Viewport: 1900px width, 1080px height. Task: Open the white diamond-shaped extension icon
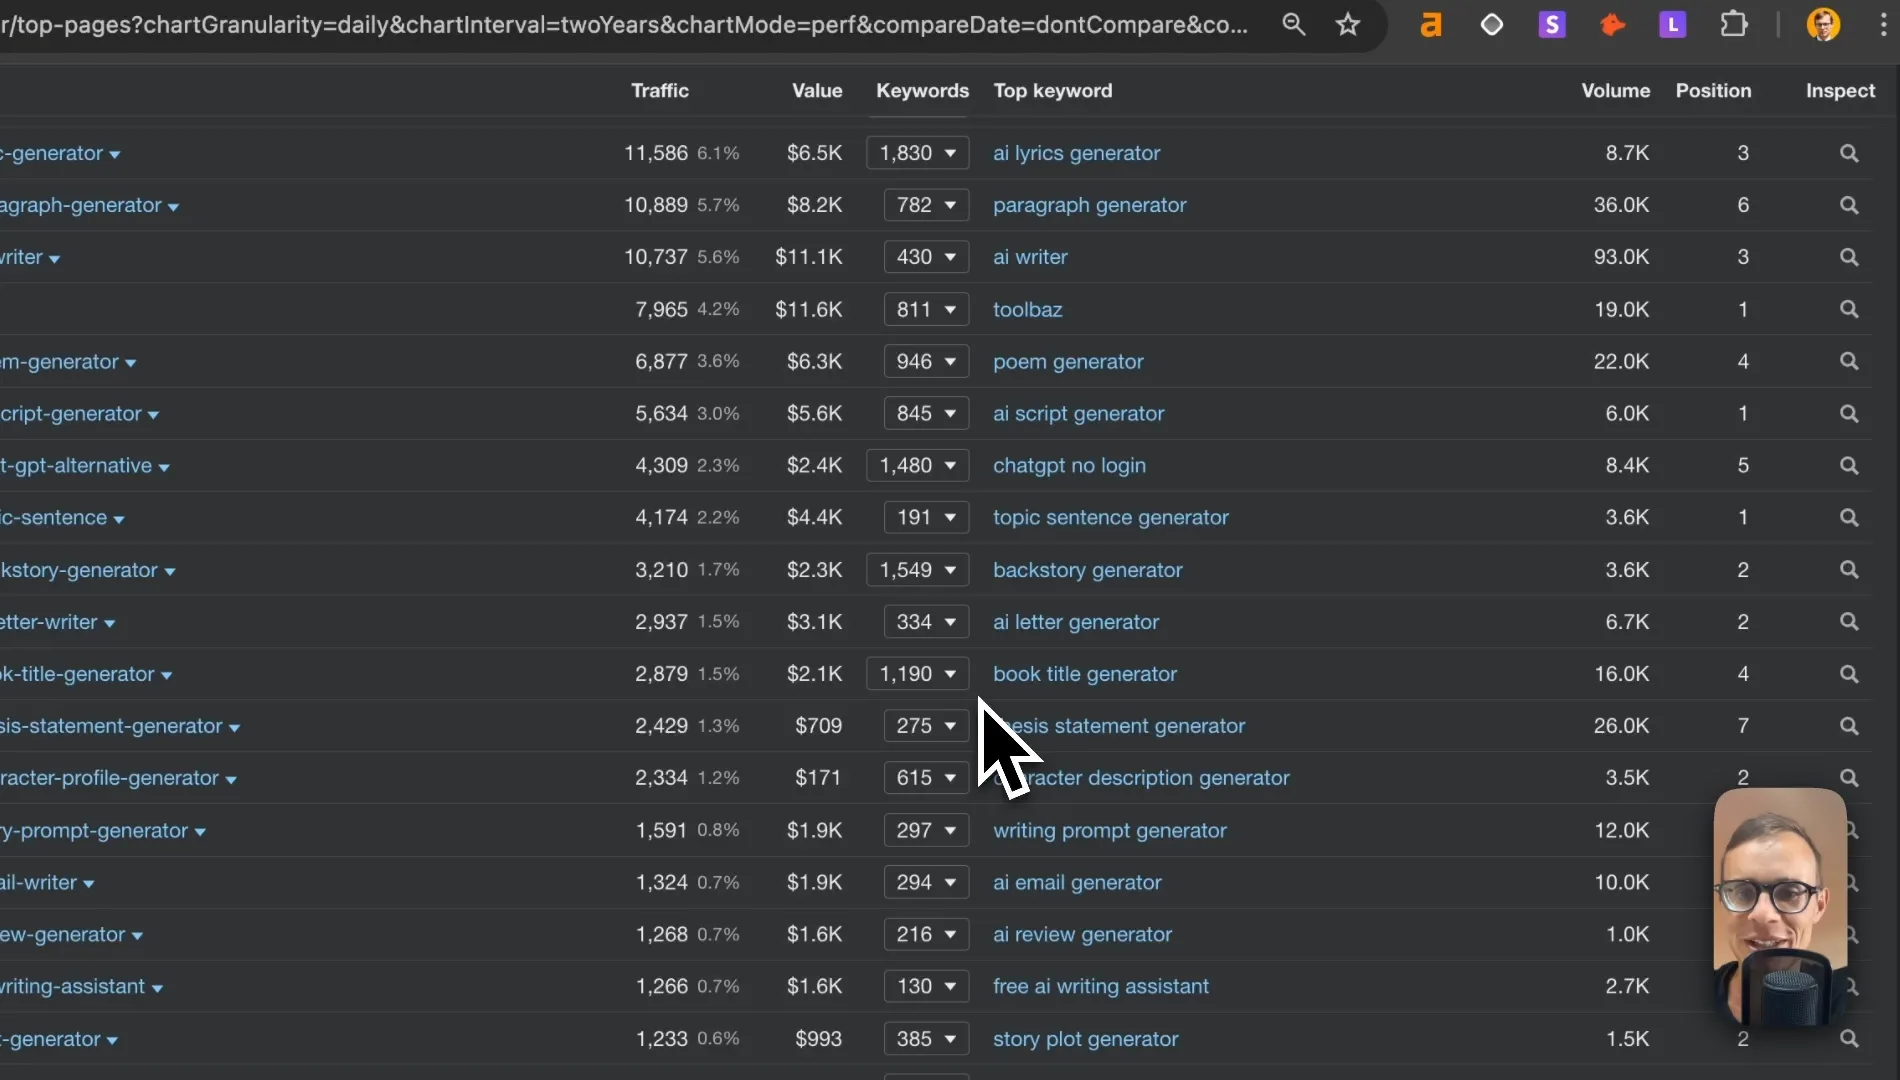pos(1491,25)
